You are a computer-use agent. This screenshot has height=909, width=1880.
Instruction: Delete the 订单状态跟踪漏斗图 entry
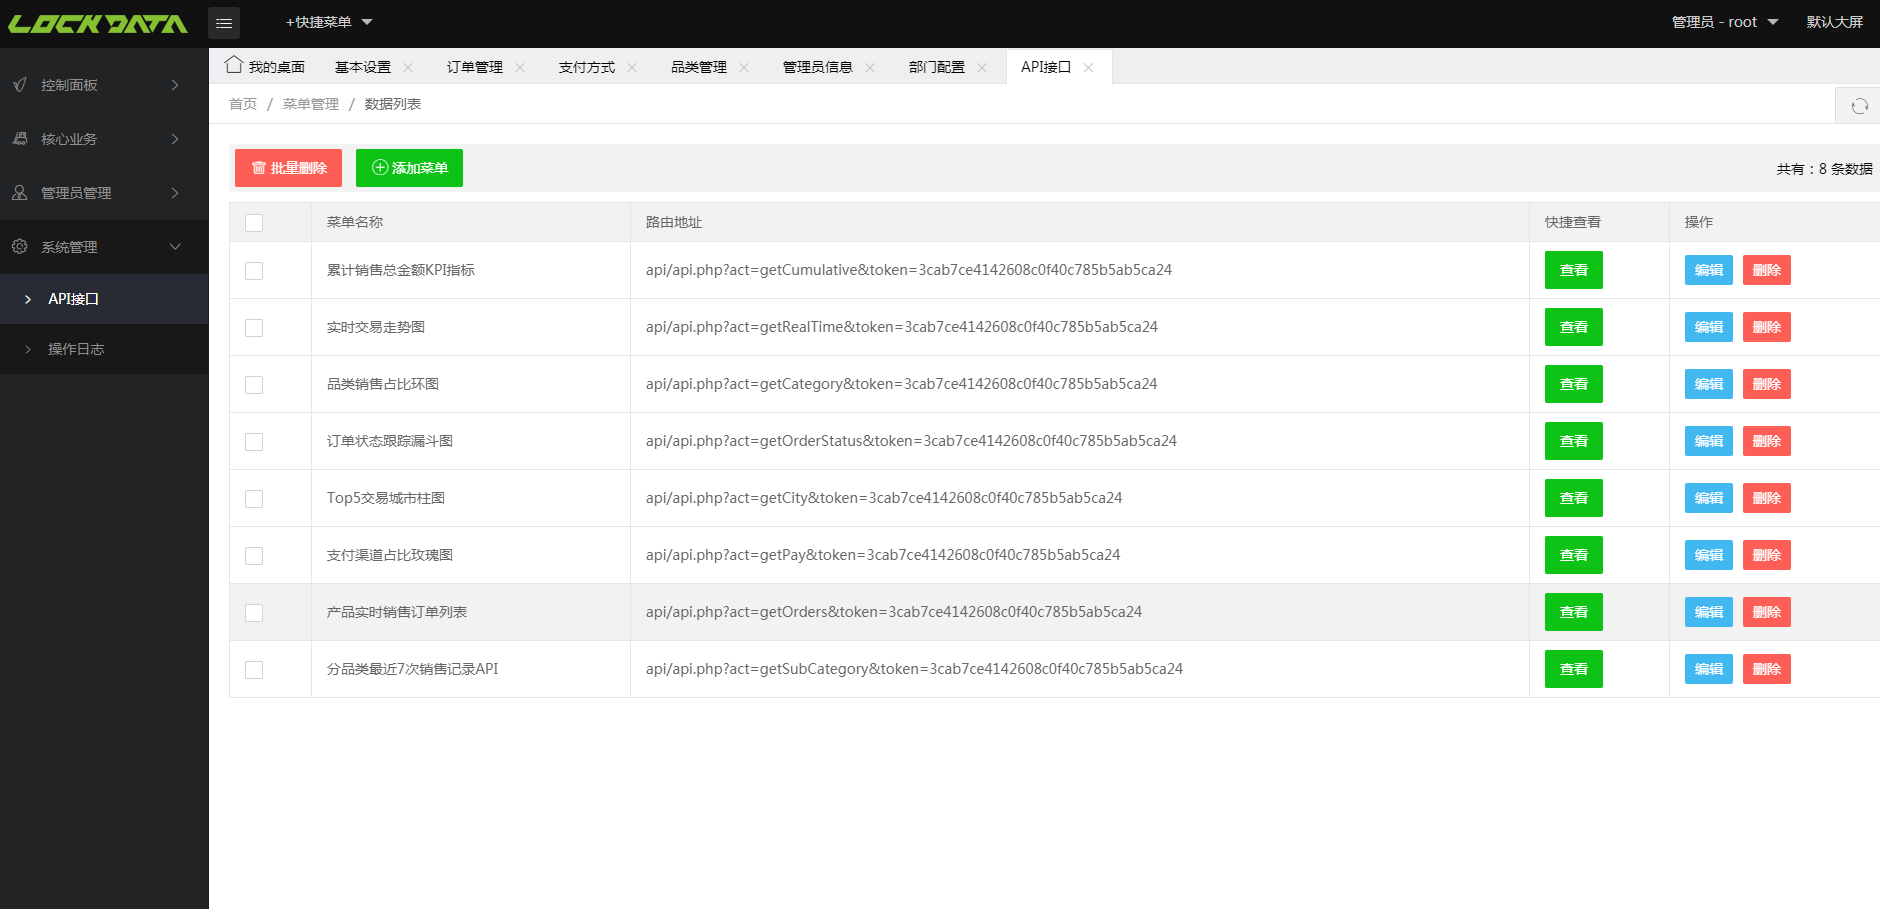click(1767, 441)
